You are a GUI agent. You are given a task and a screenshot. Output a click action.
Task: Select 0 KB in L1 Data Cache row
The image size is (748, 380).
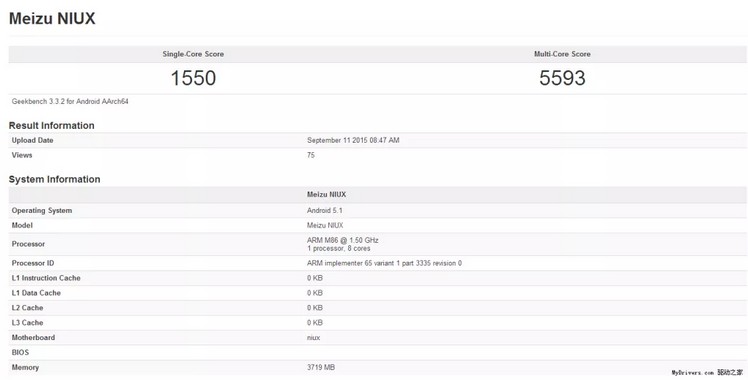tap(315, 293)
